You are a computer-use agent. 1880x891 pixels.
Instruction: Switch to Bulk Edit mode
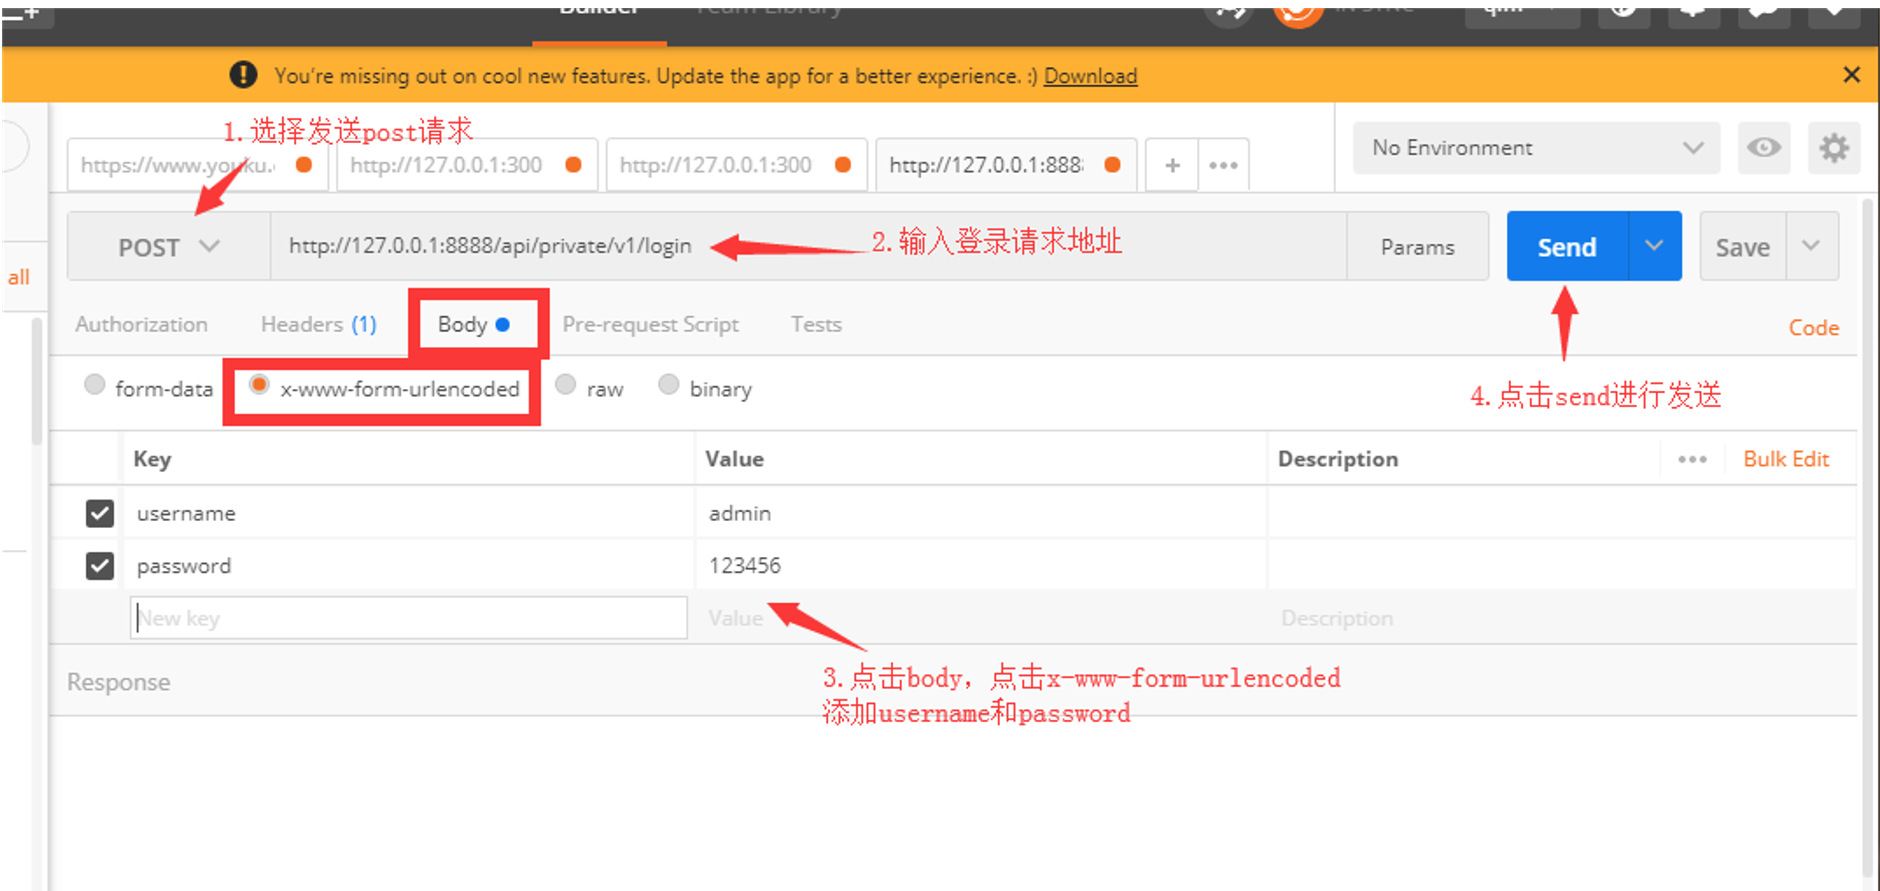tap(1786, 459)
